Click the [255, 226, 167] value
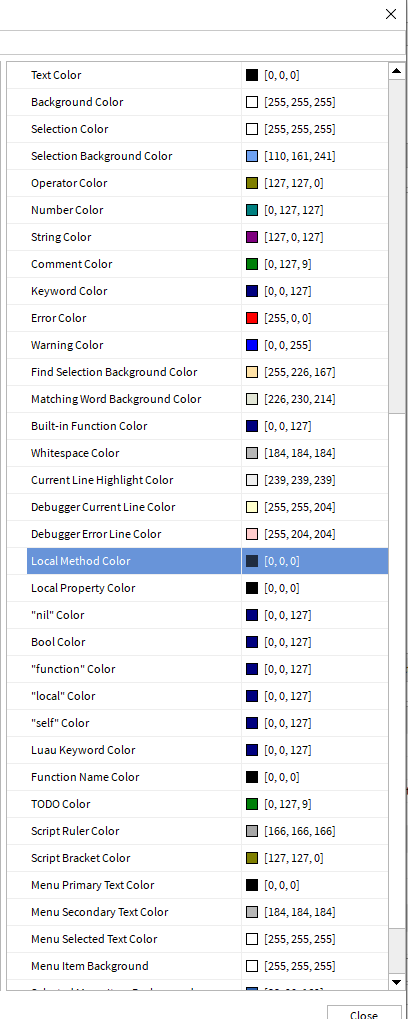 point(300,372)
